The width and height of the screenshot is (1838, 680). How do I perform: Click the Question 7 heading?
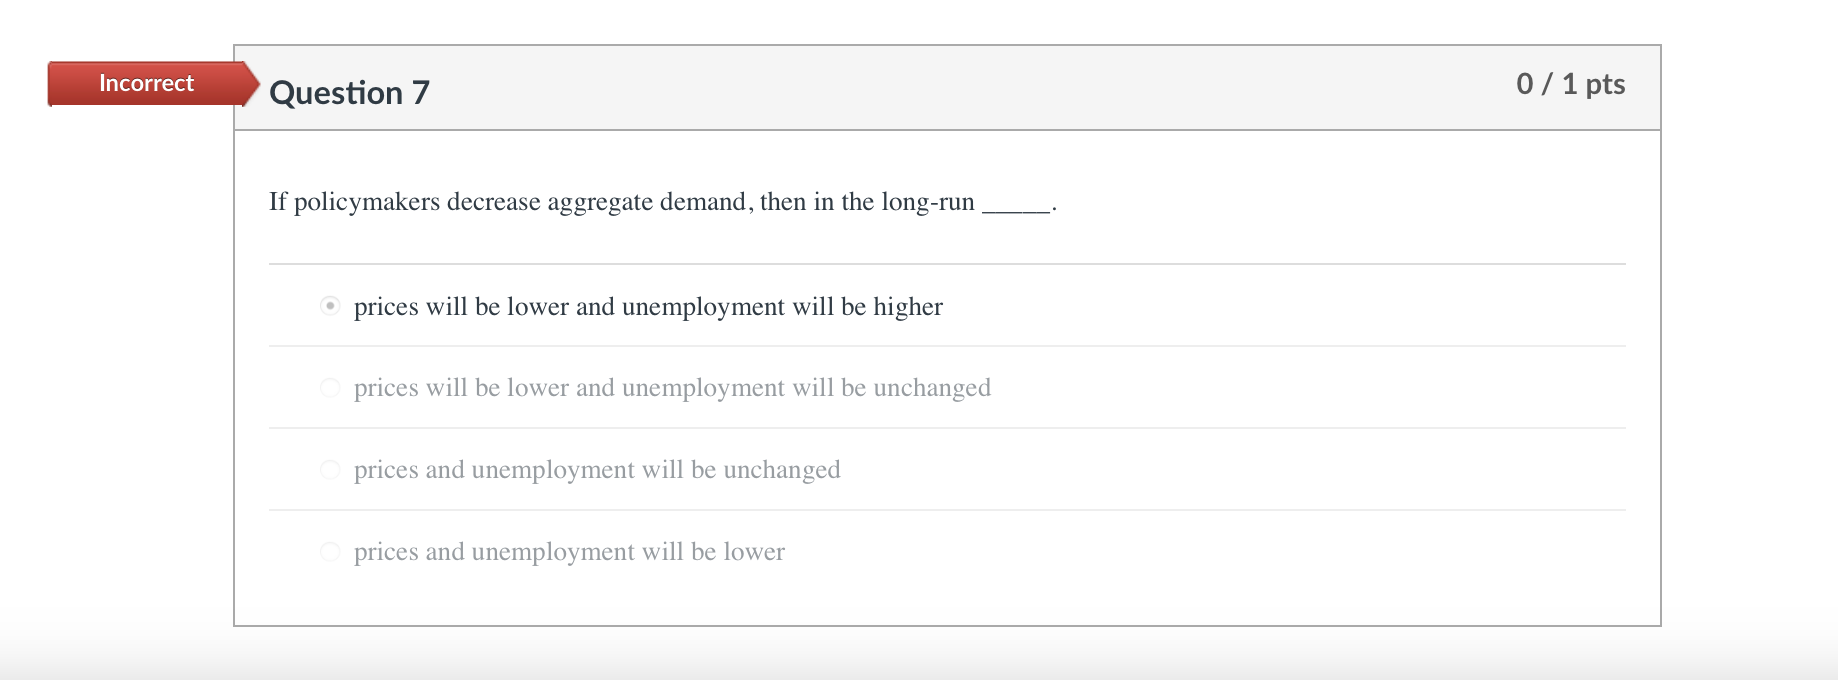coord(349,92)
